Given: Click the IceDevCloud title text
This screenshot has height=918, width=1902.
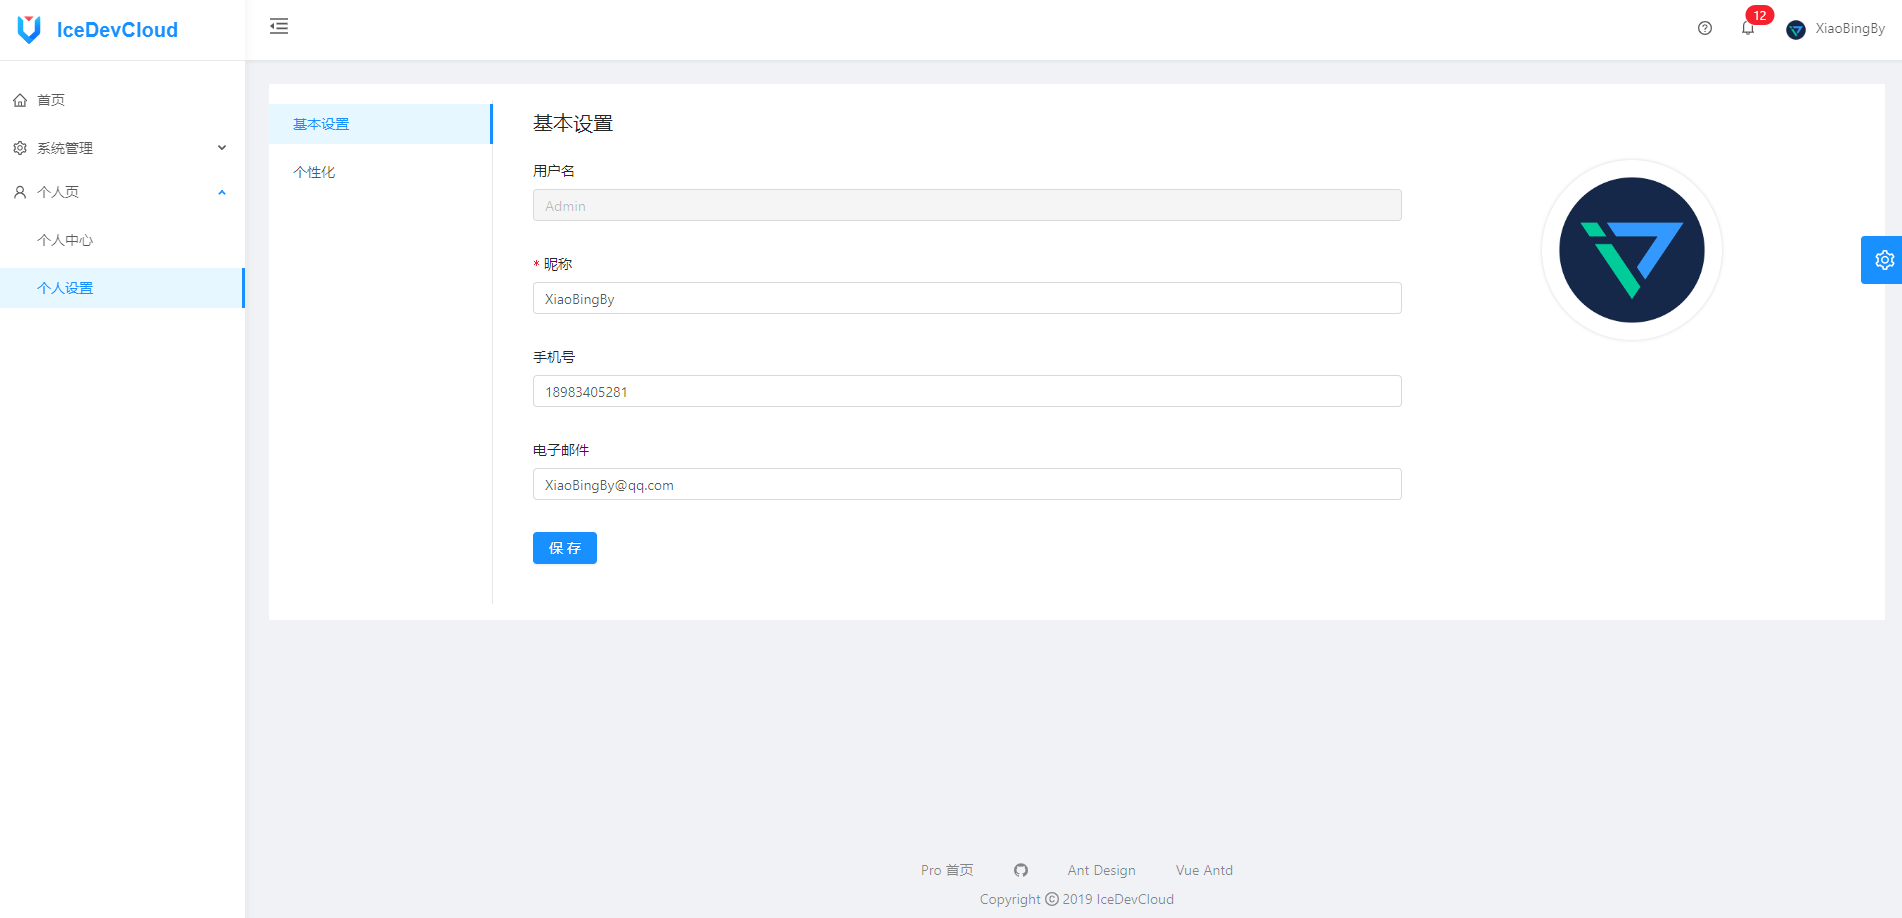Looking at the screenshot, I should pyautogui.click(x=117, y=30).
